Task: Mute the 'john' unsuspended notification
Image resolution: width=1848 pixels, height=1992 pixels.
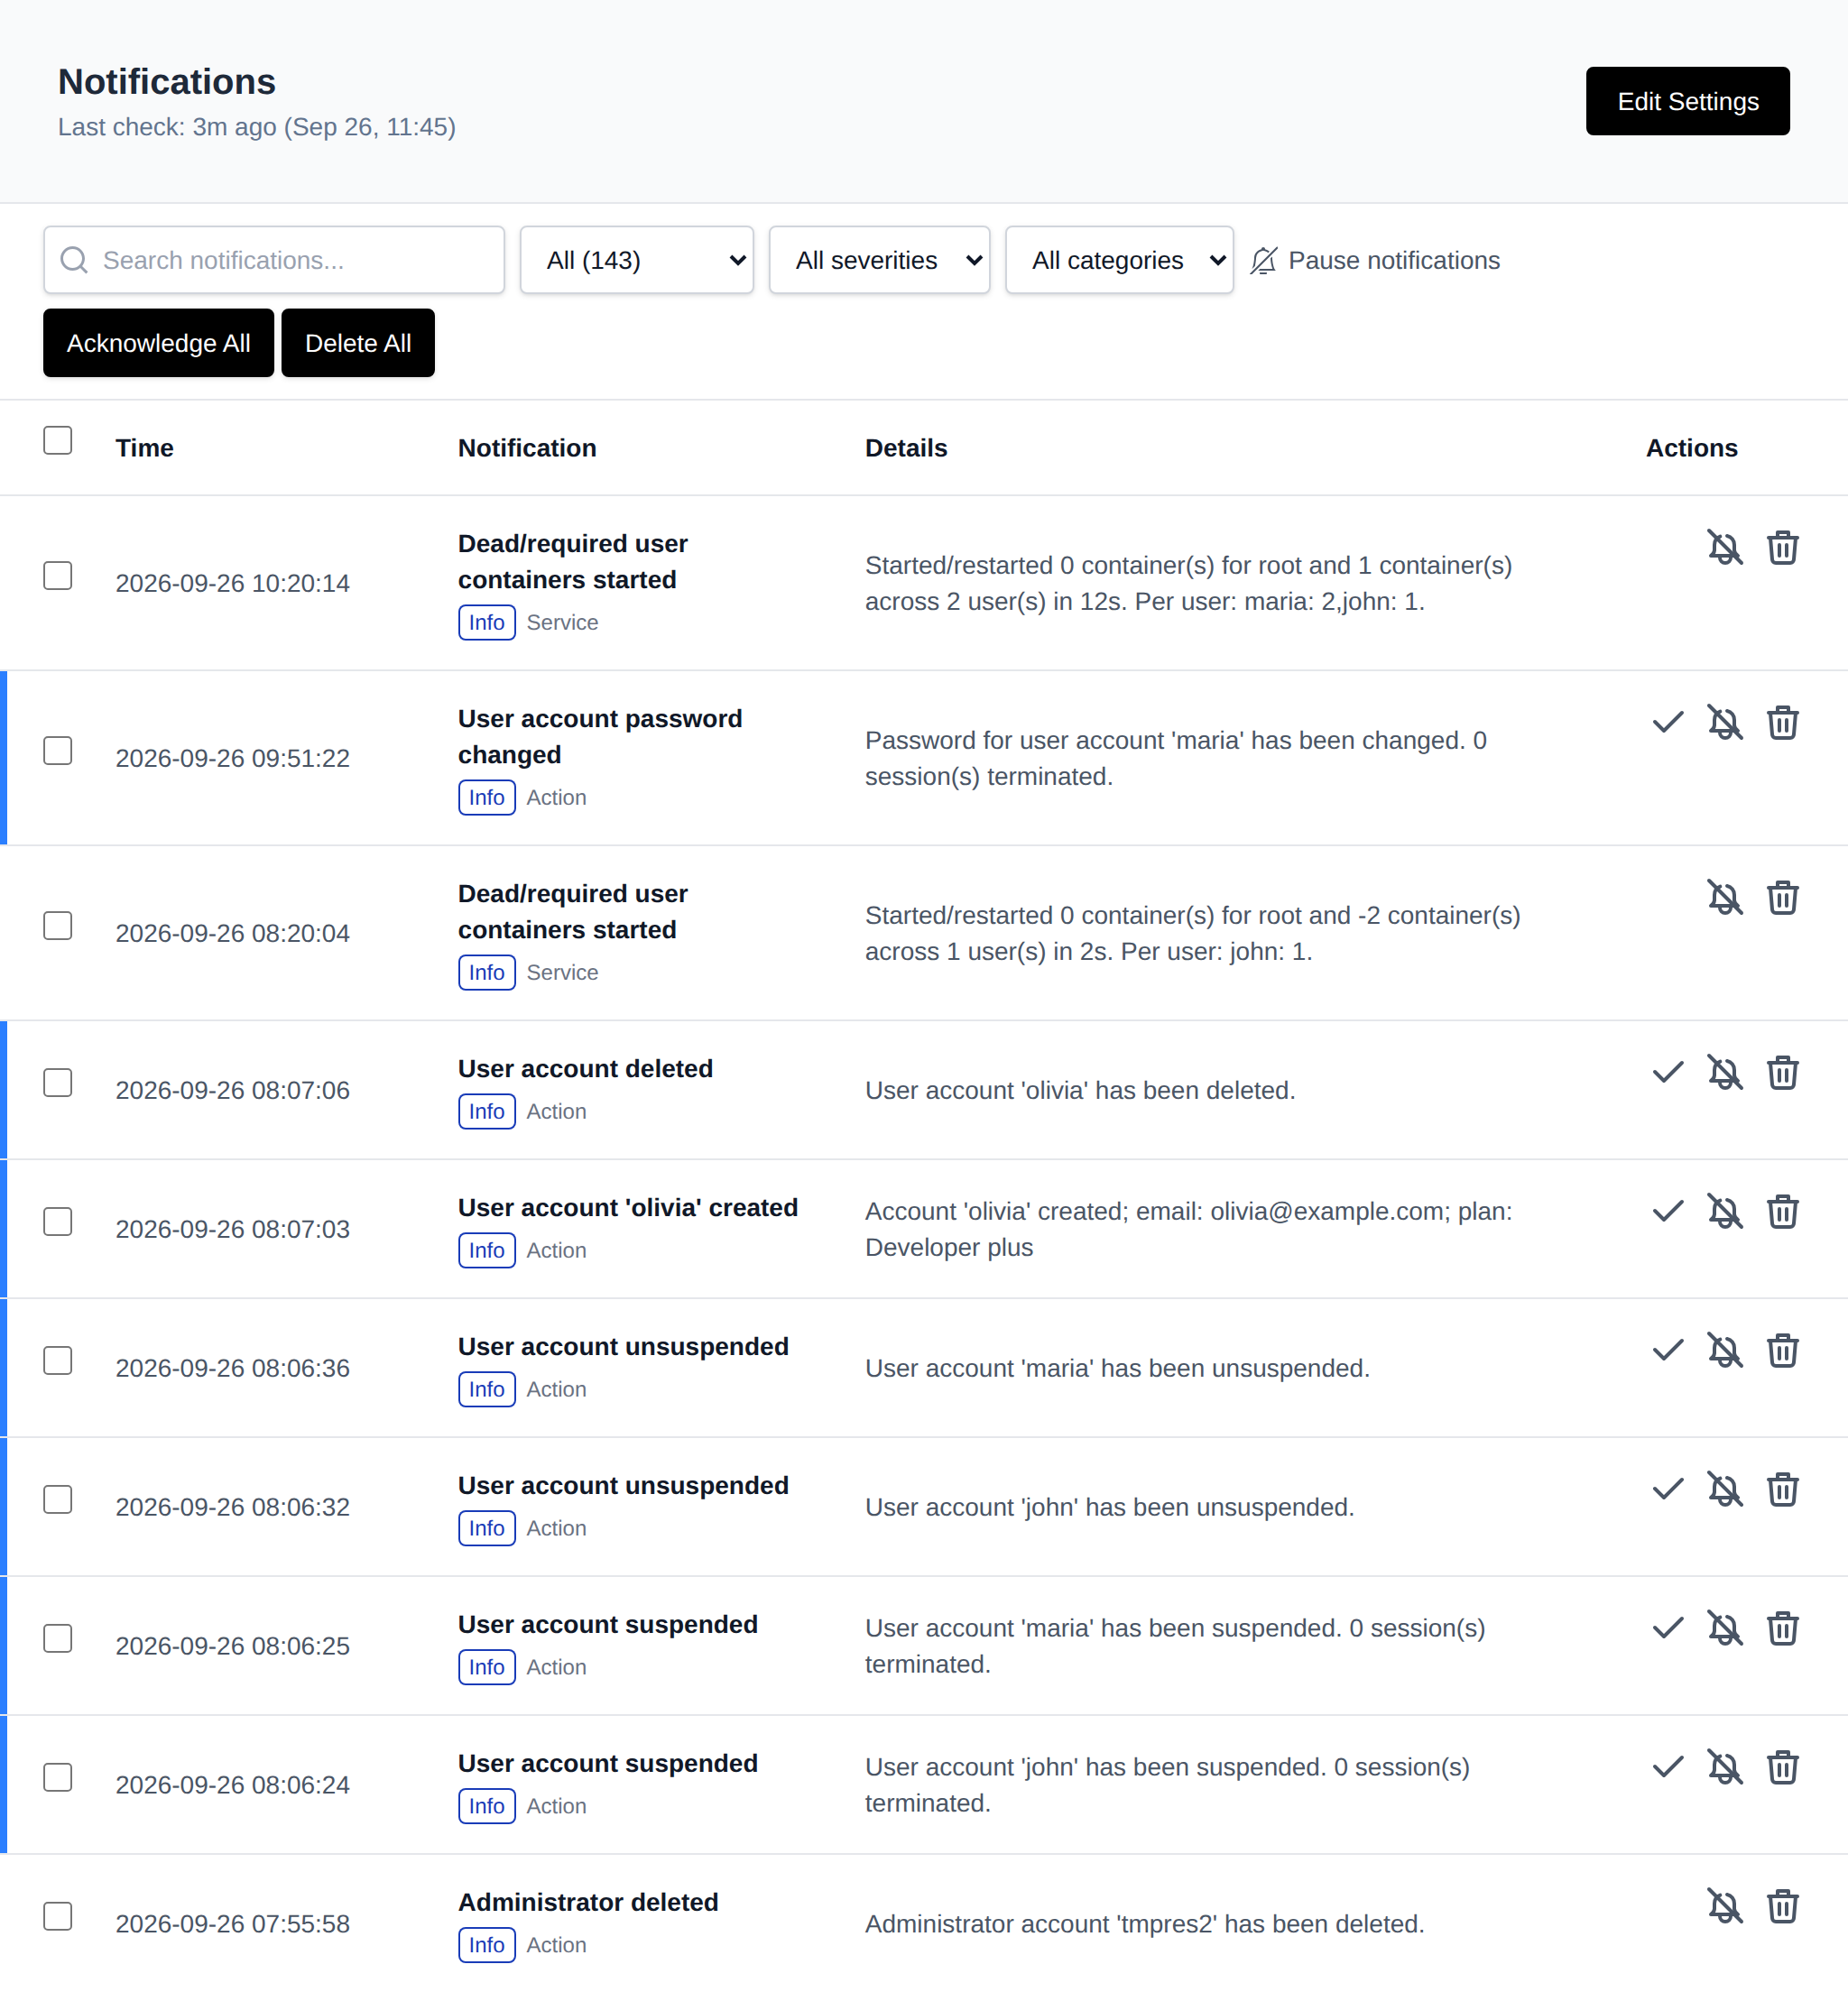Action: [x=1724, y=1490]
